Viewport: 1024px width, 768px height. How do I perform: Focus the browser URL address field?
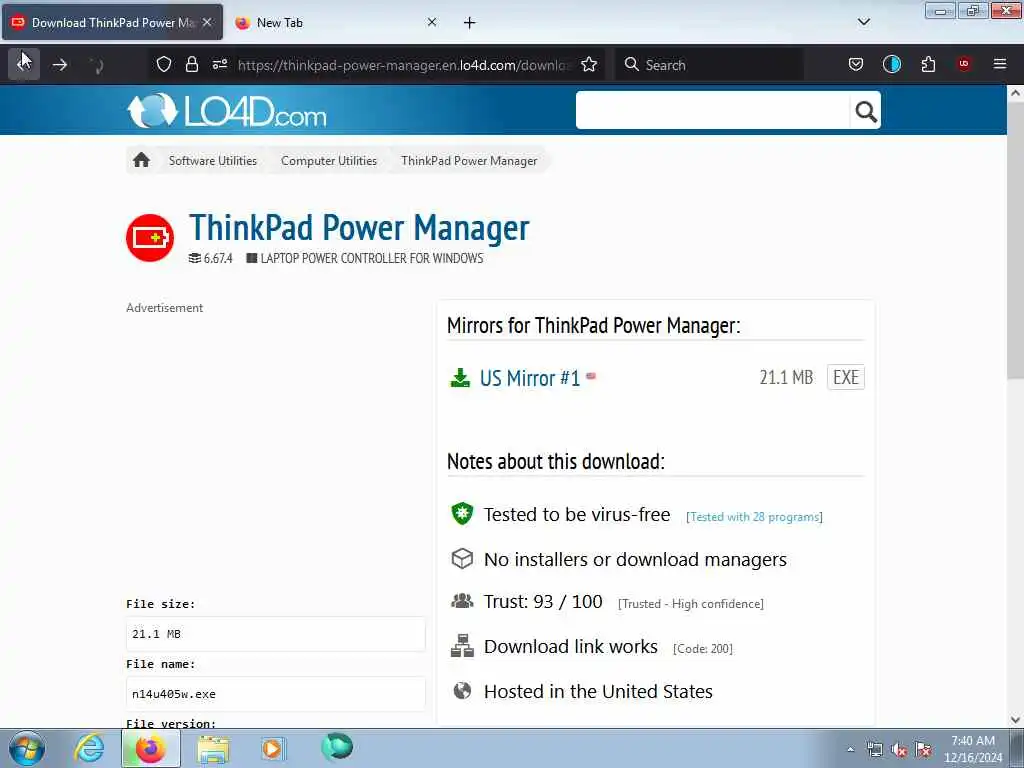tap(405, 65)
